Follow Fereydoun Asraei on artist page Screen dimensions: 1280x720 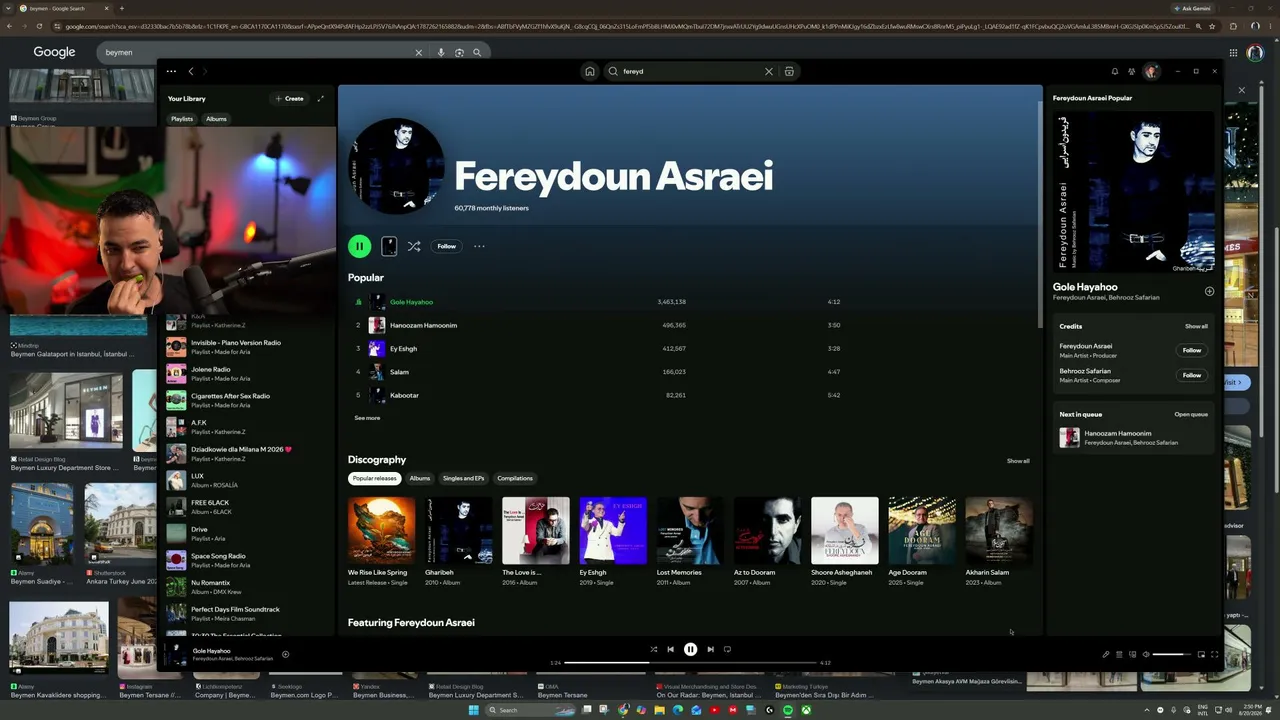click(447, 246)
